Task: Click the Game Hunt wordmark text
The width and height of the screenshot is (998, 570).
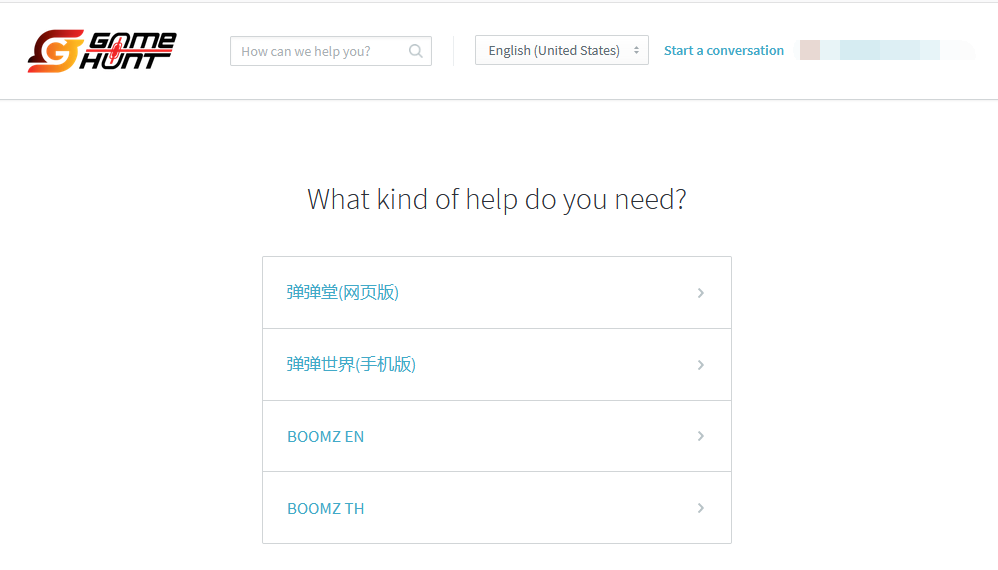Action: pos(128,50)
